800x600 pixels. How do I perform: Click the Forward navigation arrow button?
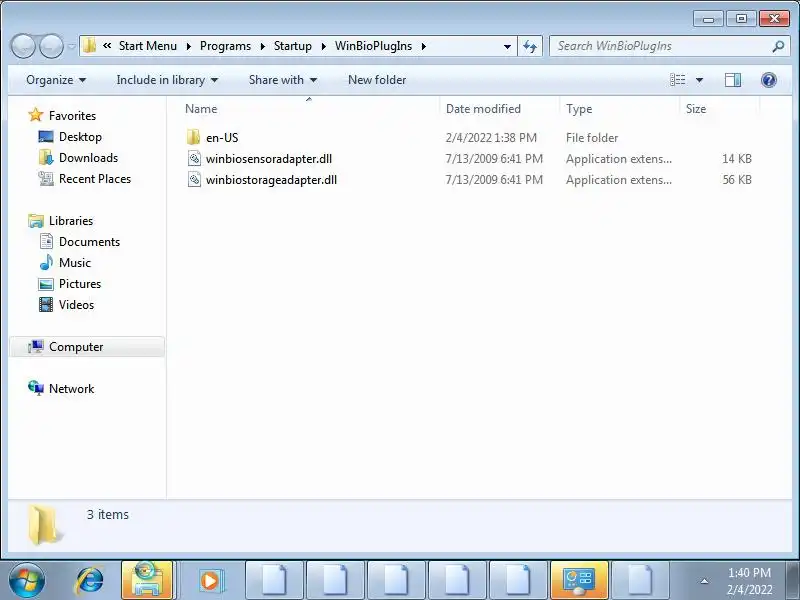point(52,46)
